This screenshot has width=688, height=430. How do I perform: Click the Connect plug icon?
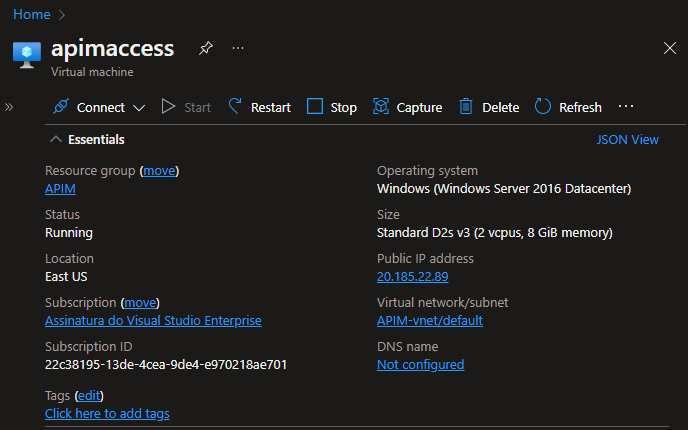(x=61, y=107)
